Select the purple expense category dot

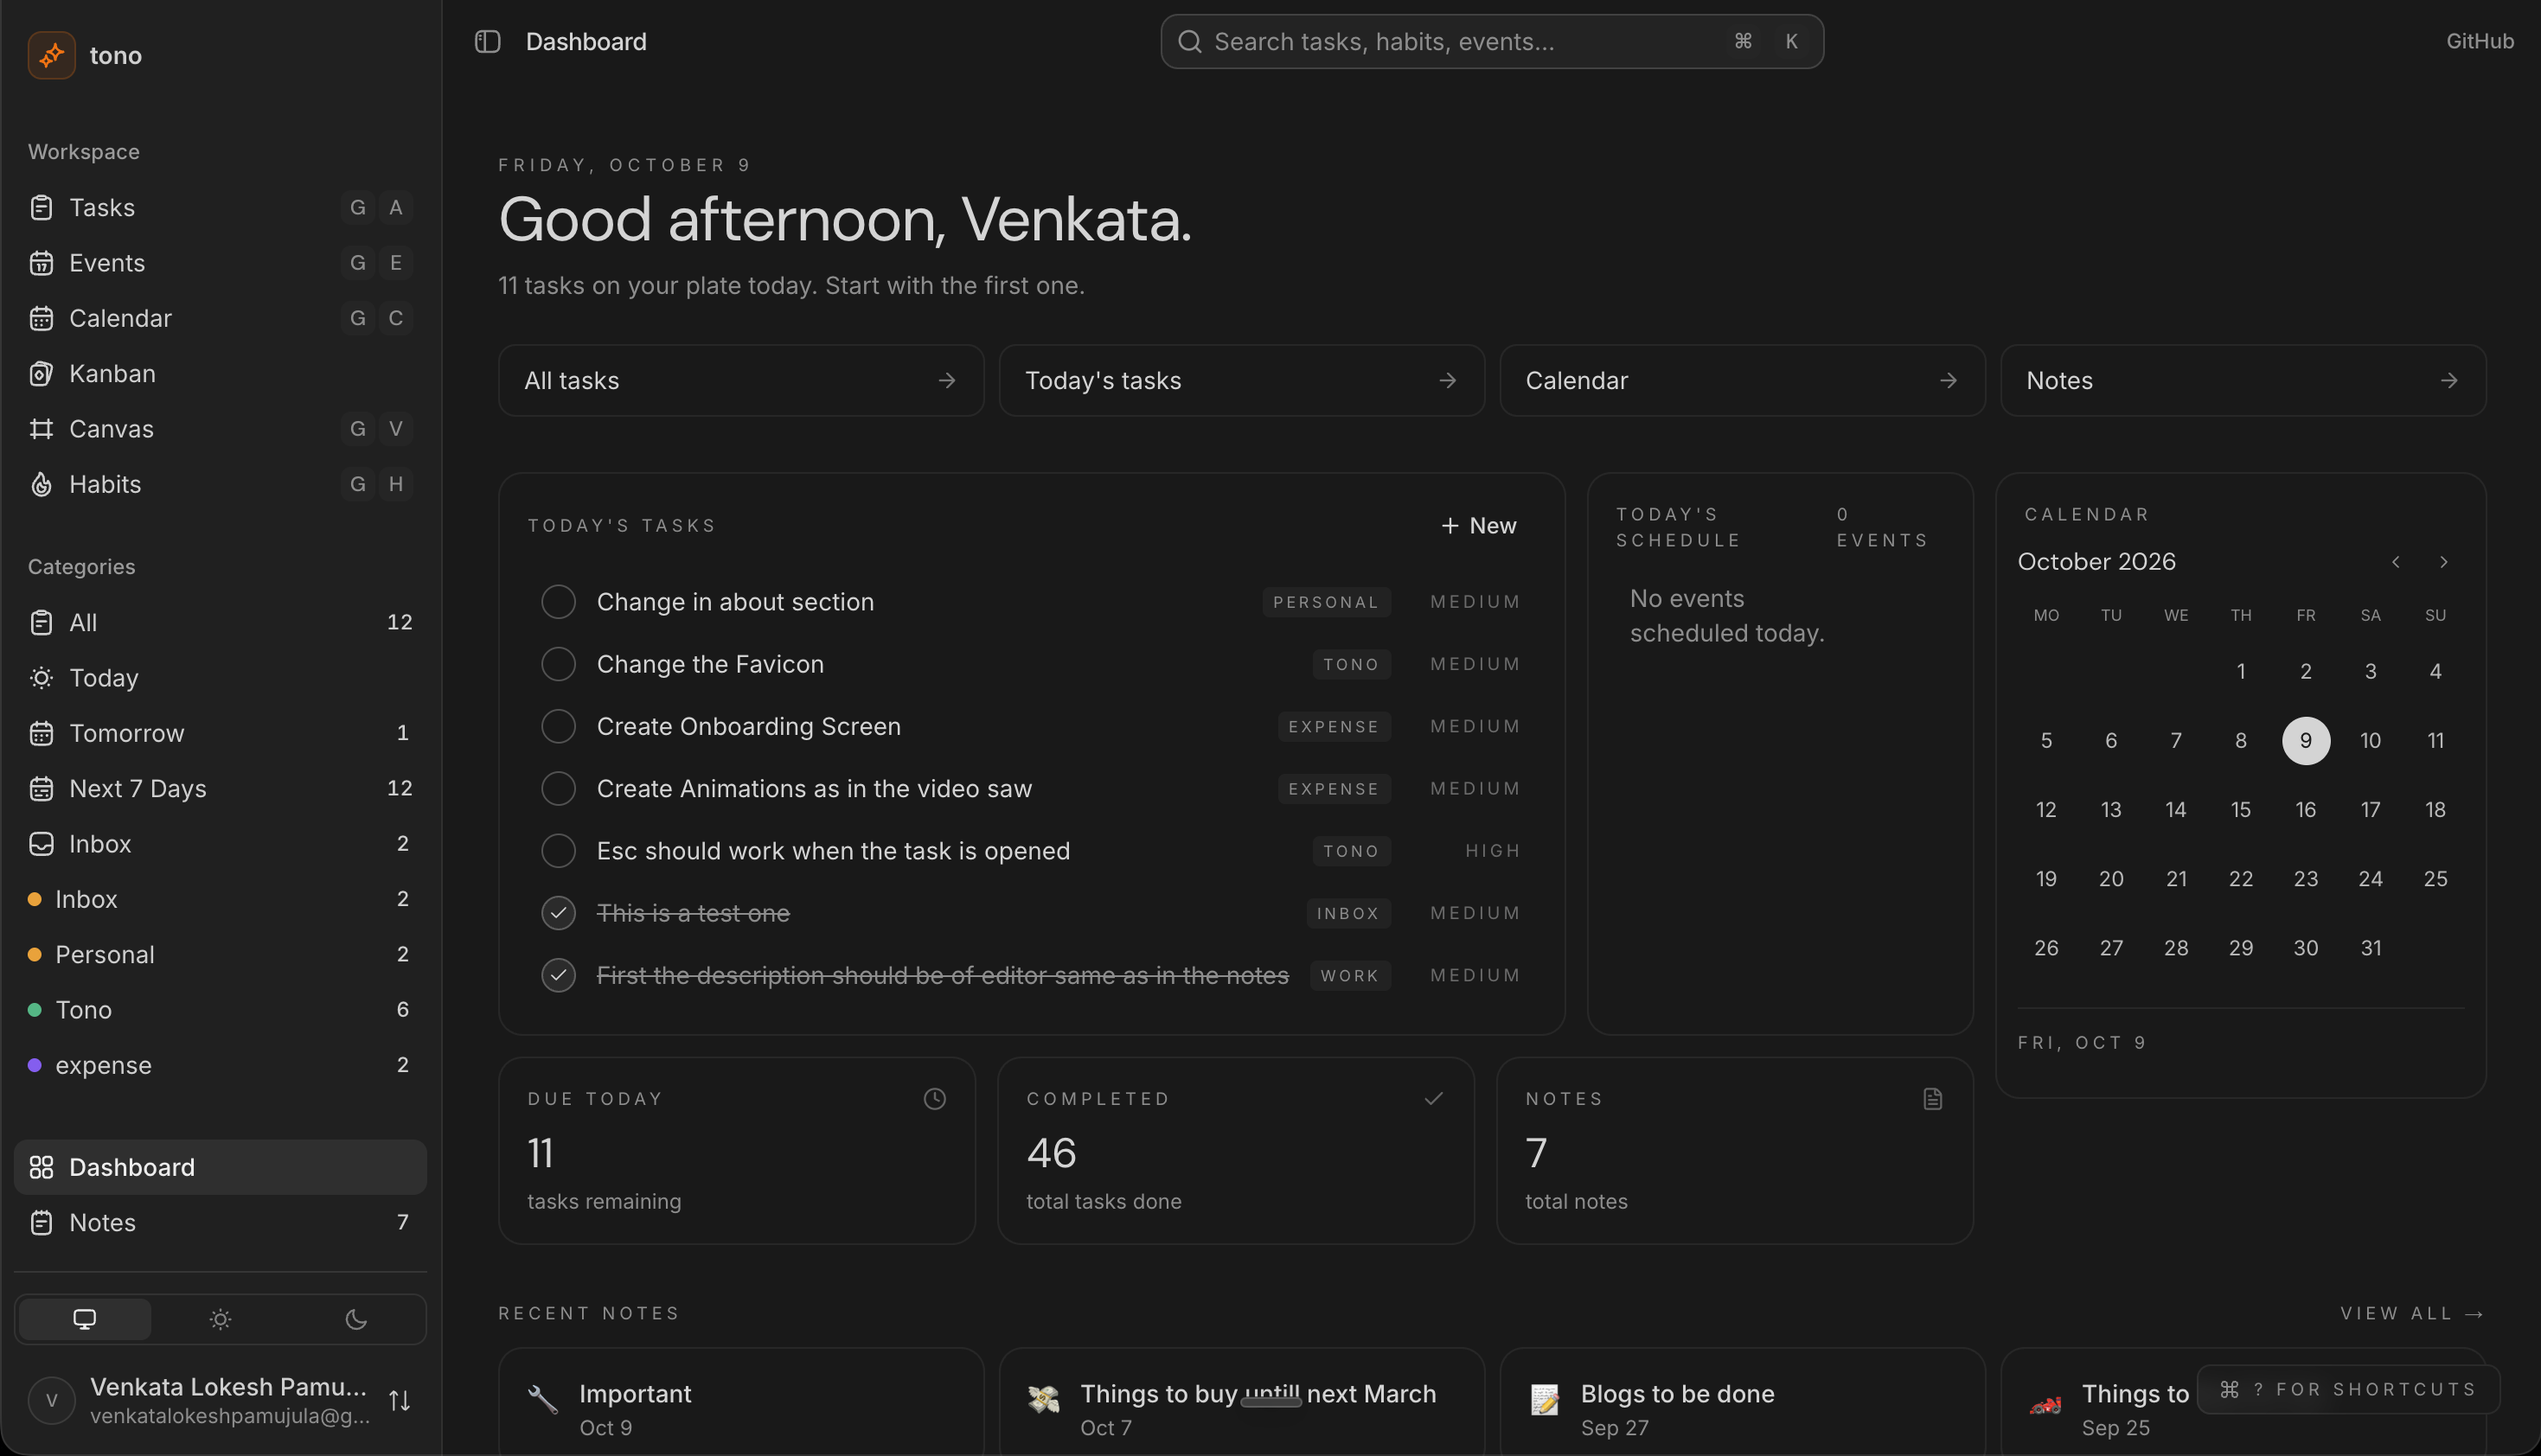[35, 1065]
